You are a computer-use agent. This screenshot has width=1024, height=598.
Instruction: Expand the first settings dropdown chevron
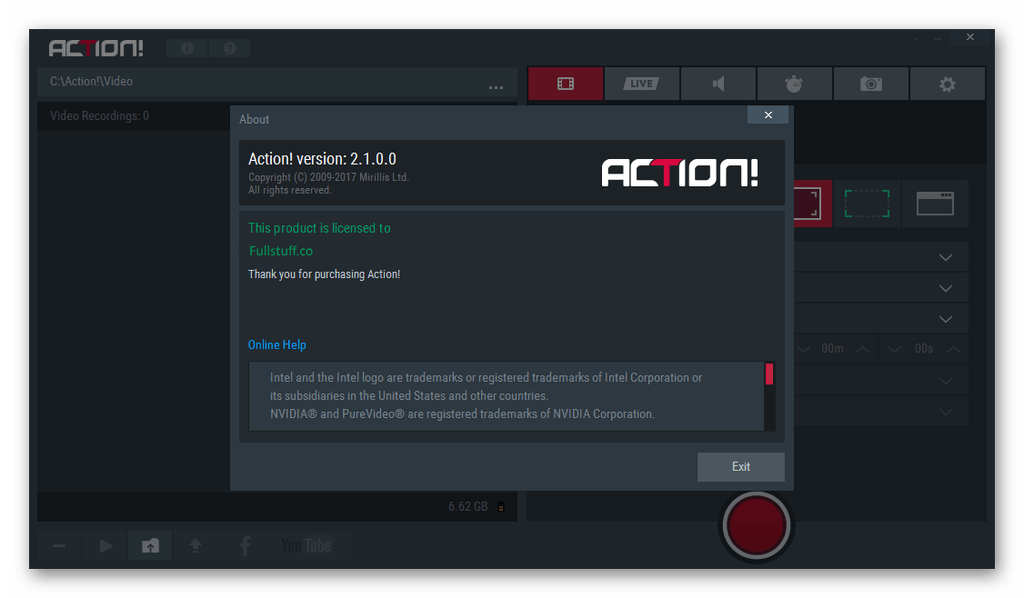(x=945, y=257)
